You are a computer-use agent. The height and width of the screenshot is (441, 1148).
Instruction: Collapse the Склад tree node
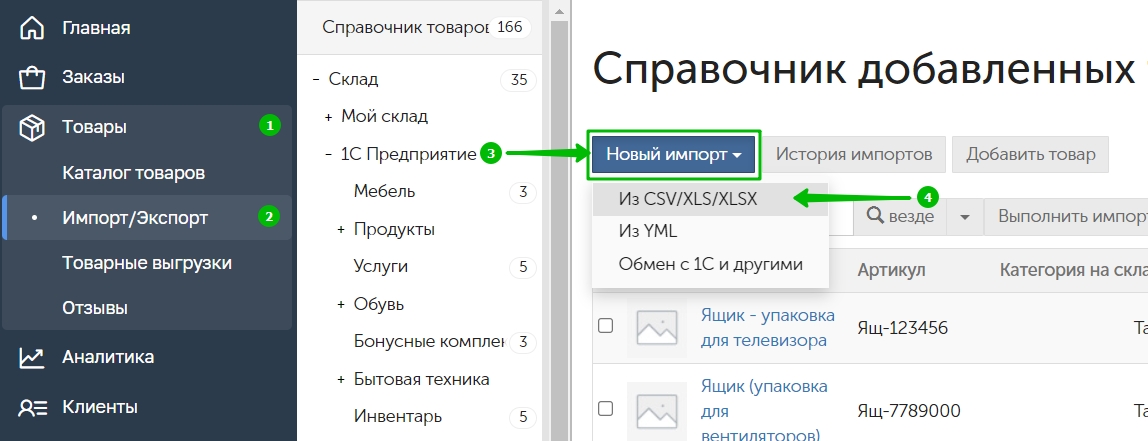(316, 79)
